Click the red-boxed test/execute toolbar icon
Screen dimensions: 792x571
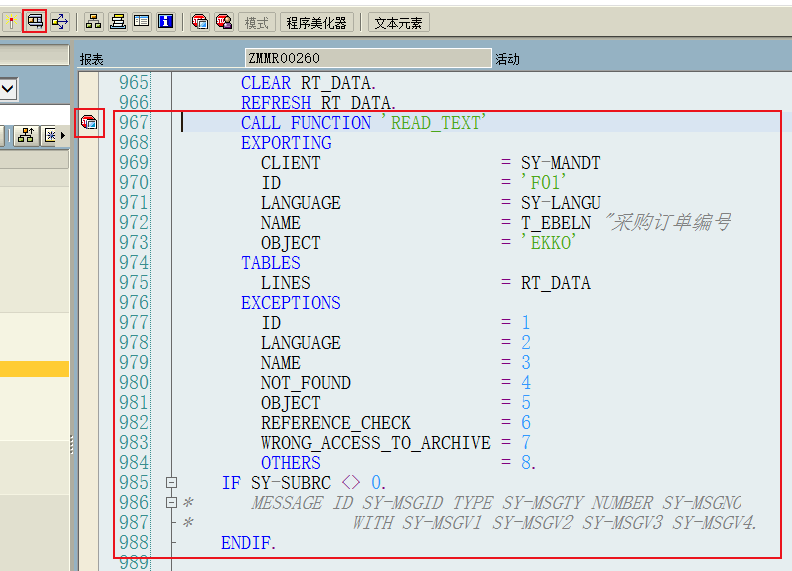coord(35,22)
